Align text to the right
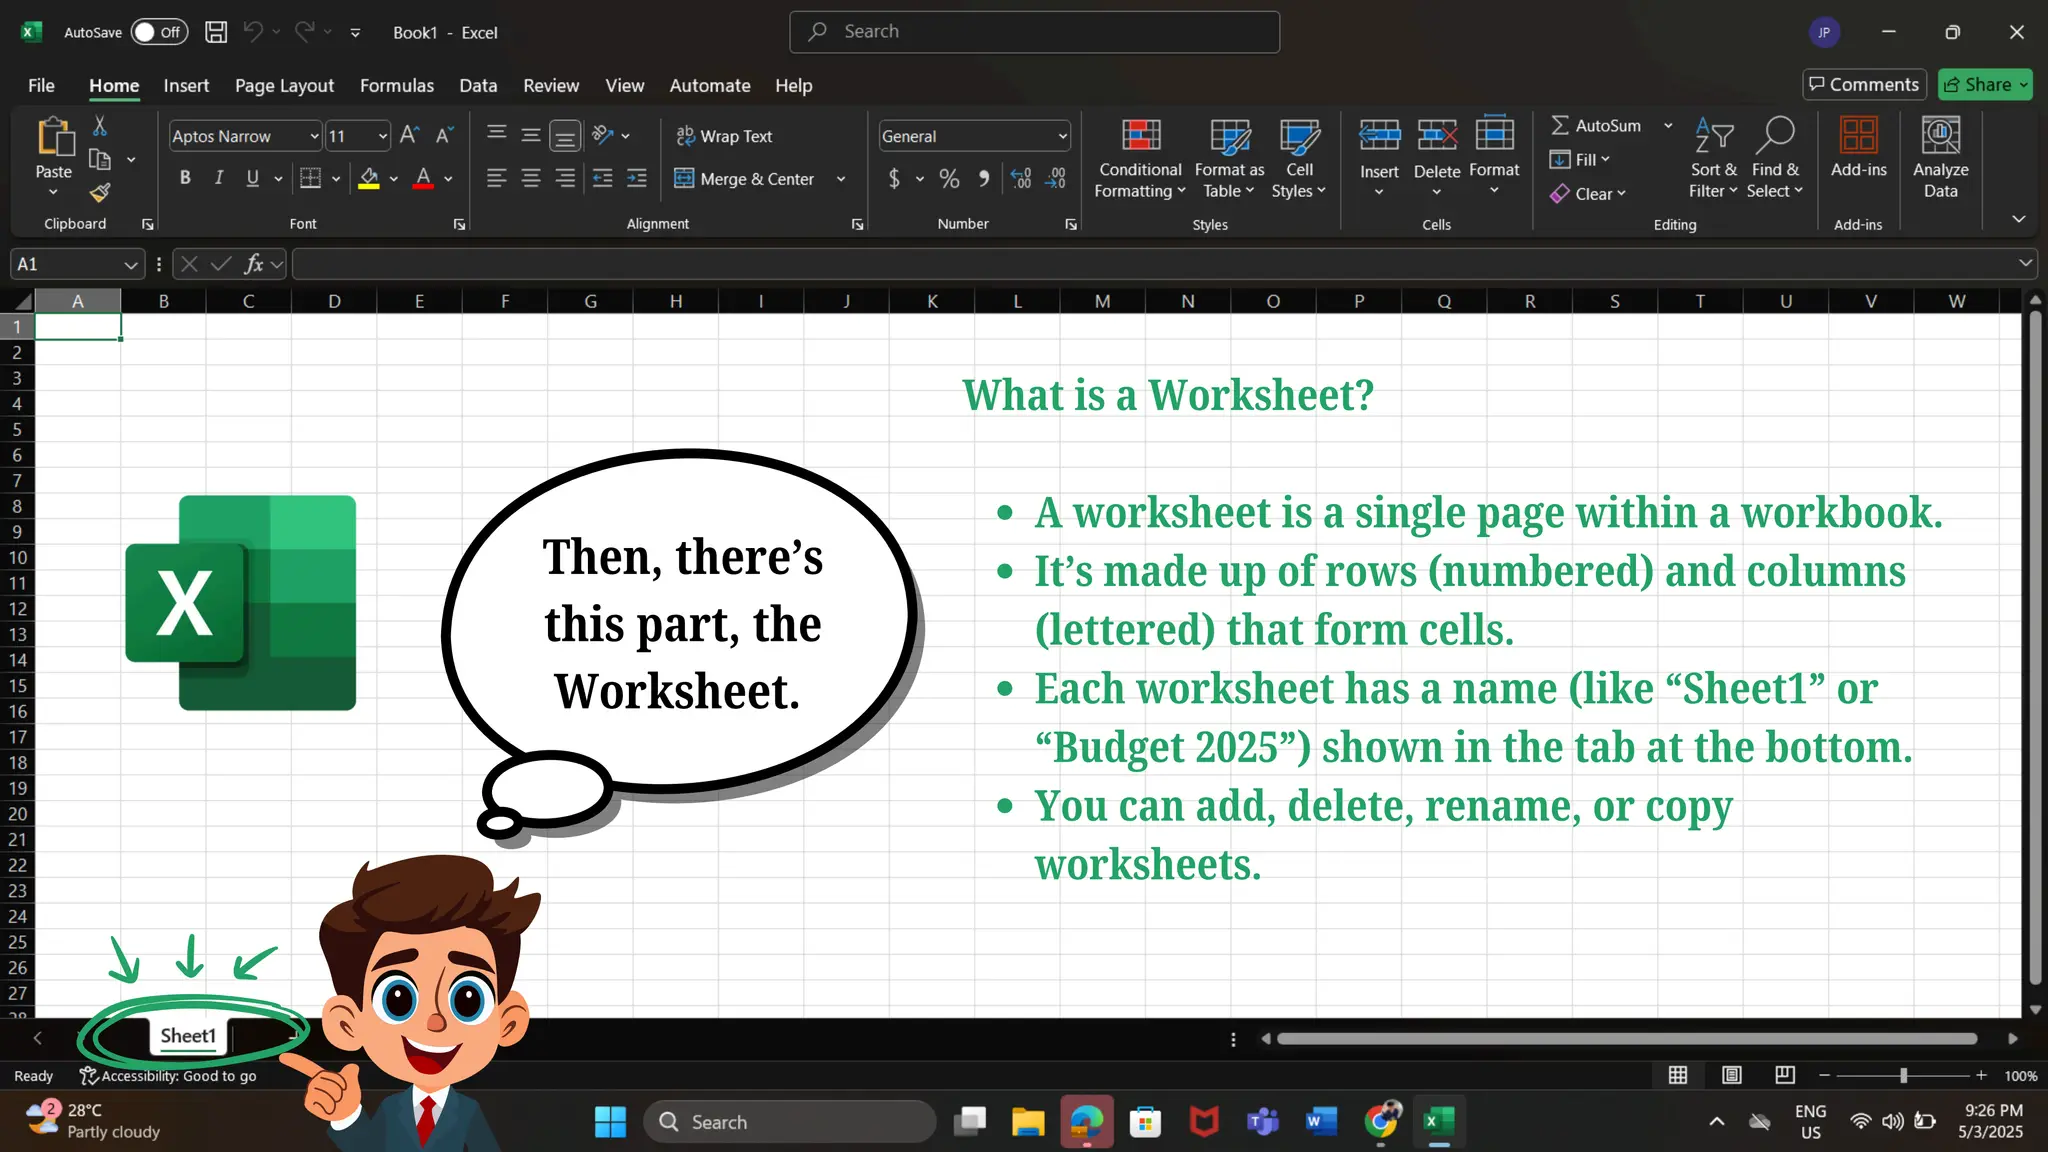The image size is (2048, 1152). [565, 178]
